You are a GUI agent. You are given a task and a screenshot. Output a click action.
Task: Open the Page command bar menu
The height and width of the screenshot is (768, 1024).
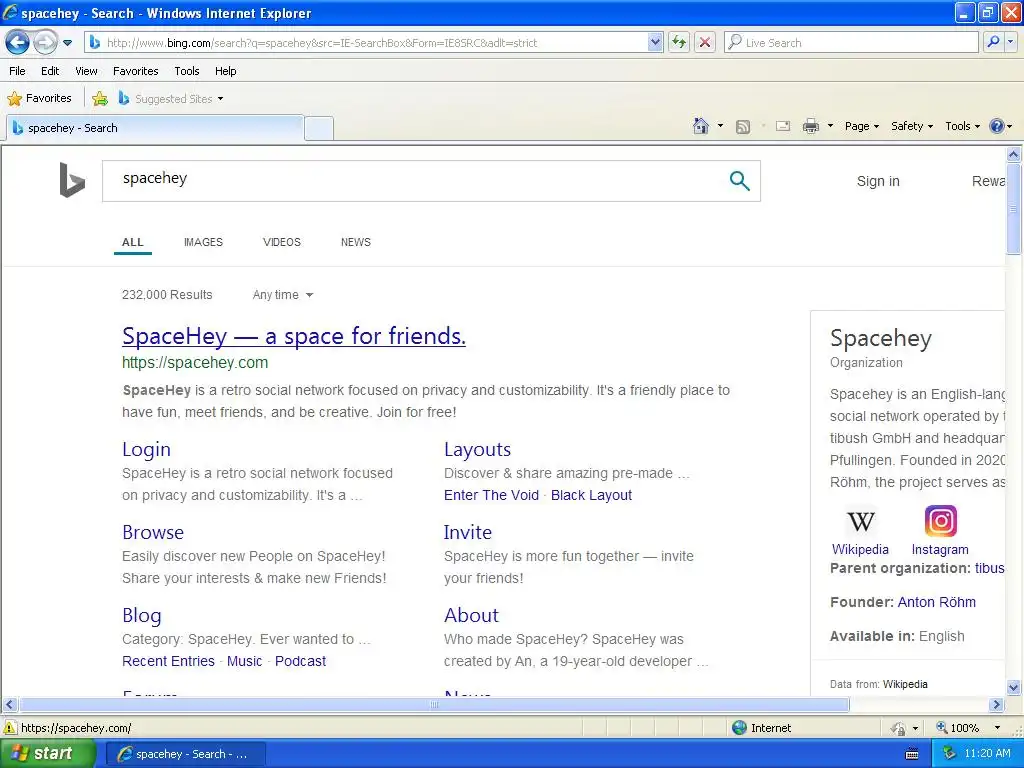(862, 126)
